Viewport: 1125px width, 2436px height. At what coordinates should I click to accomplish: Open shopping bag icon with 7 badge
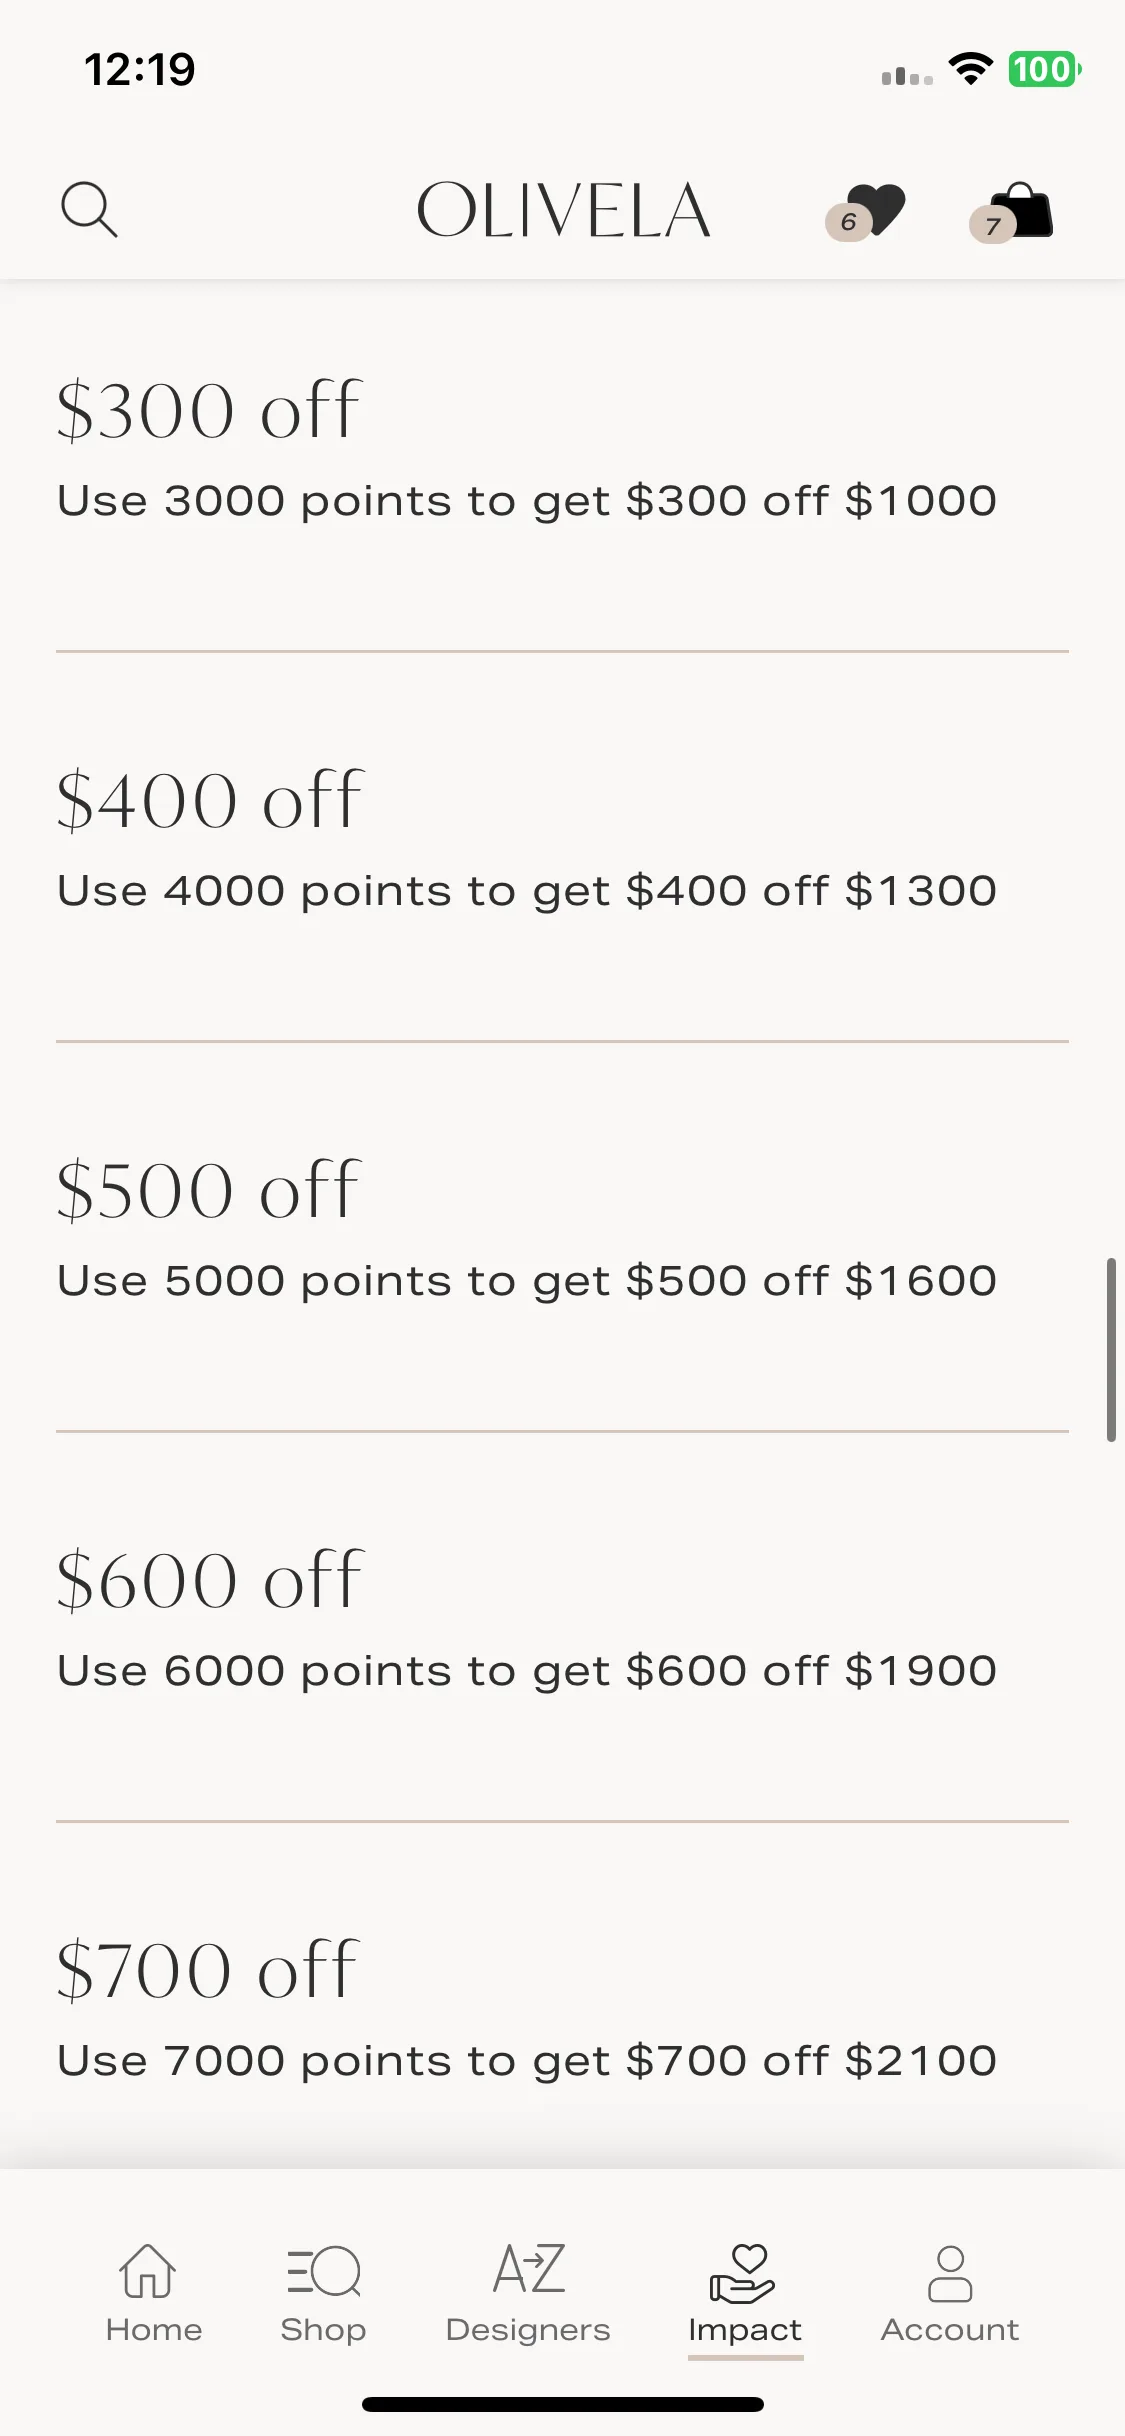pos(1011,212)
